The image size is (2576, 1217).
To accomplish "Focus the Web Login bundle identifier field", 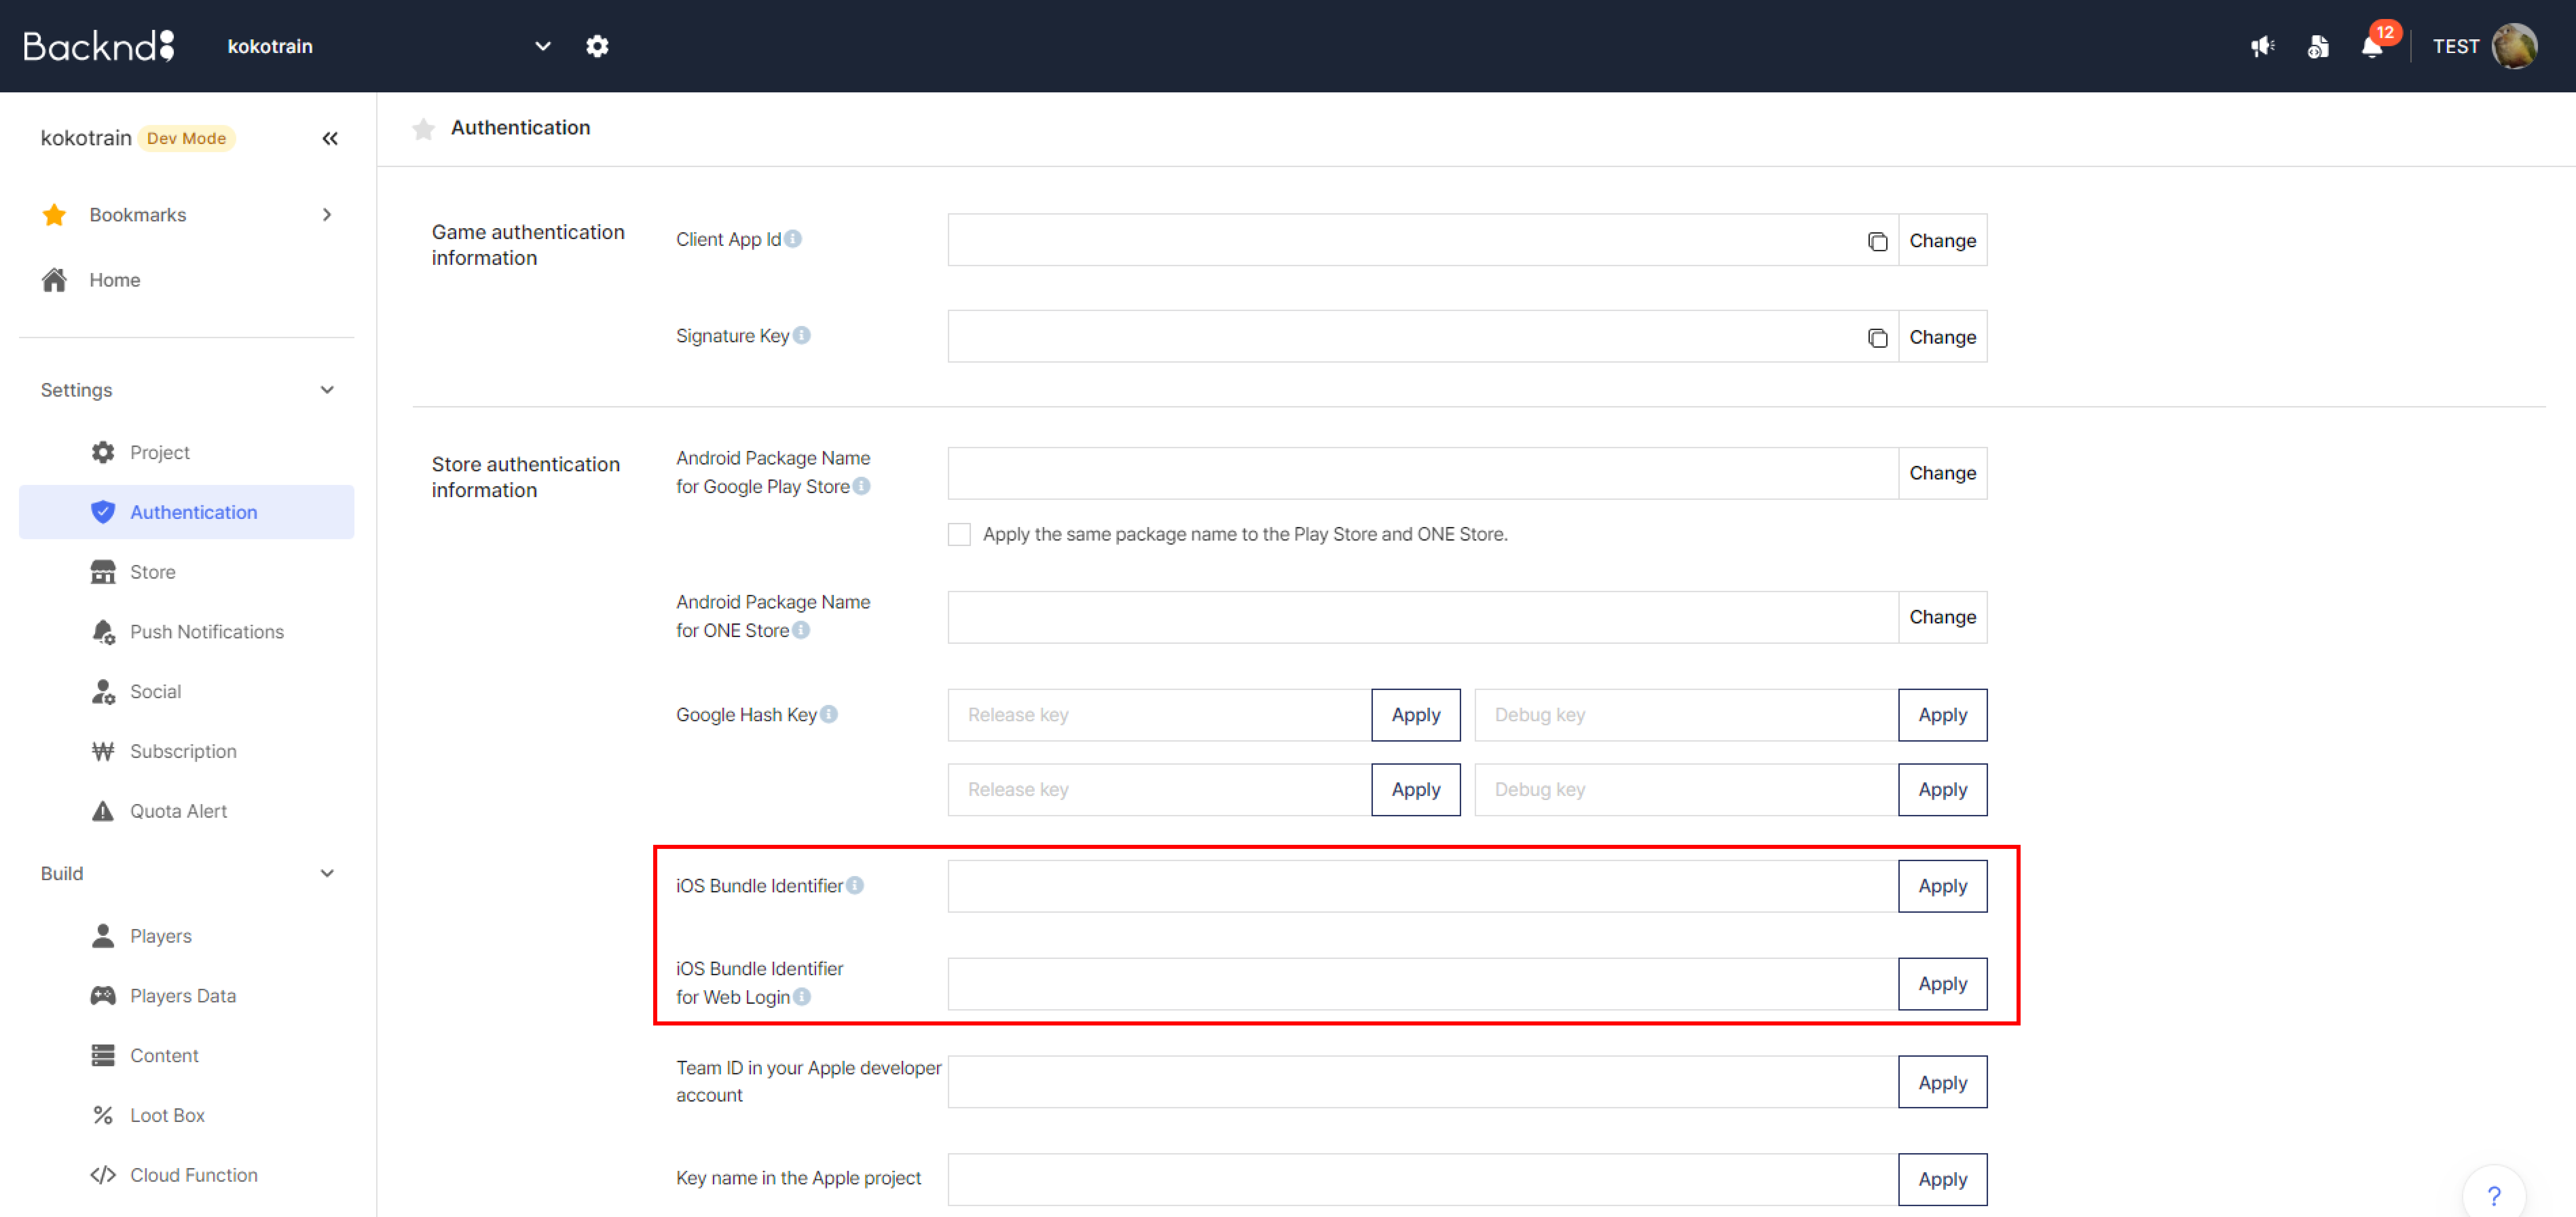I will pyautogui.click(x=1423, y=984).
